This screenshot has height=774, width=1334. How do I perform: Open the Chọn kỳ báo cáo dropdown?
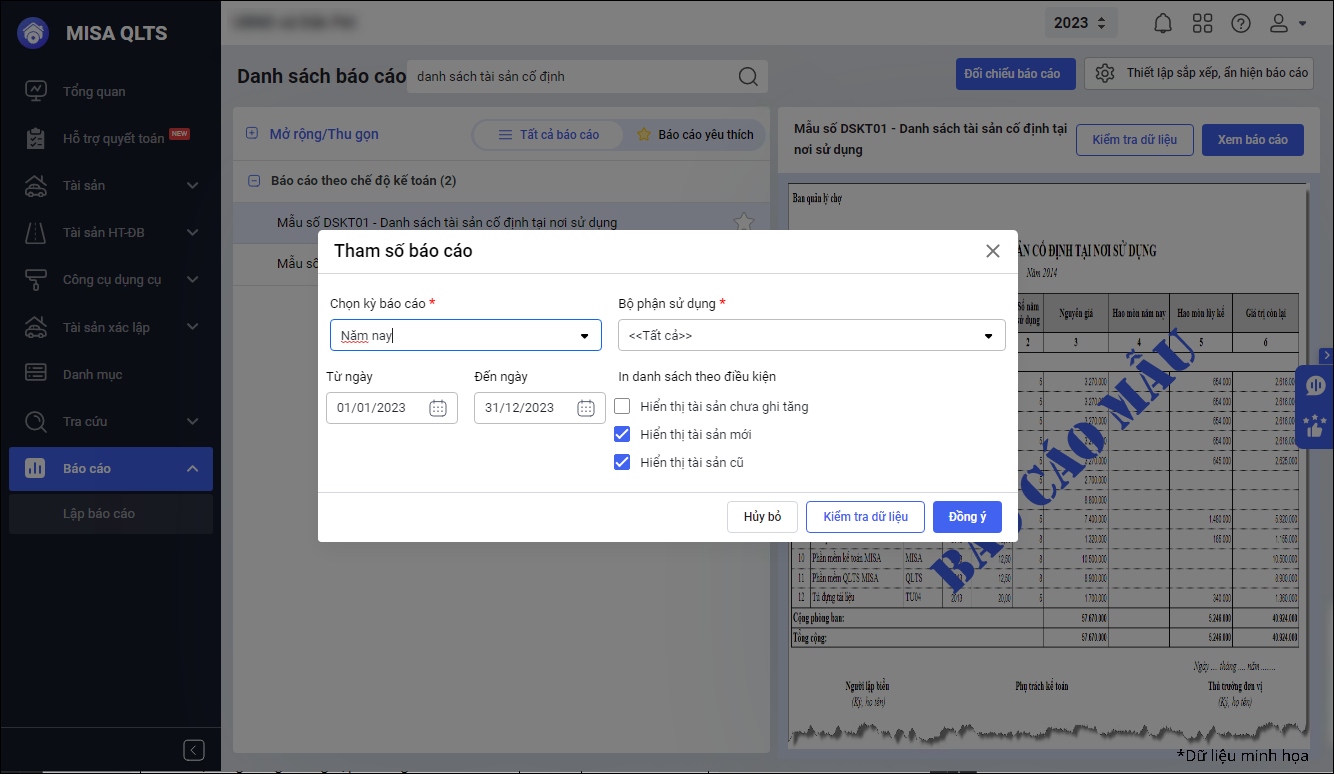tap(584, 336)
